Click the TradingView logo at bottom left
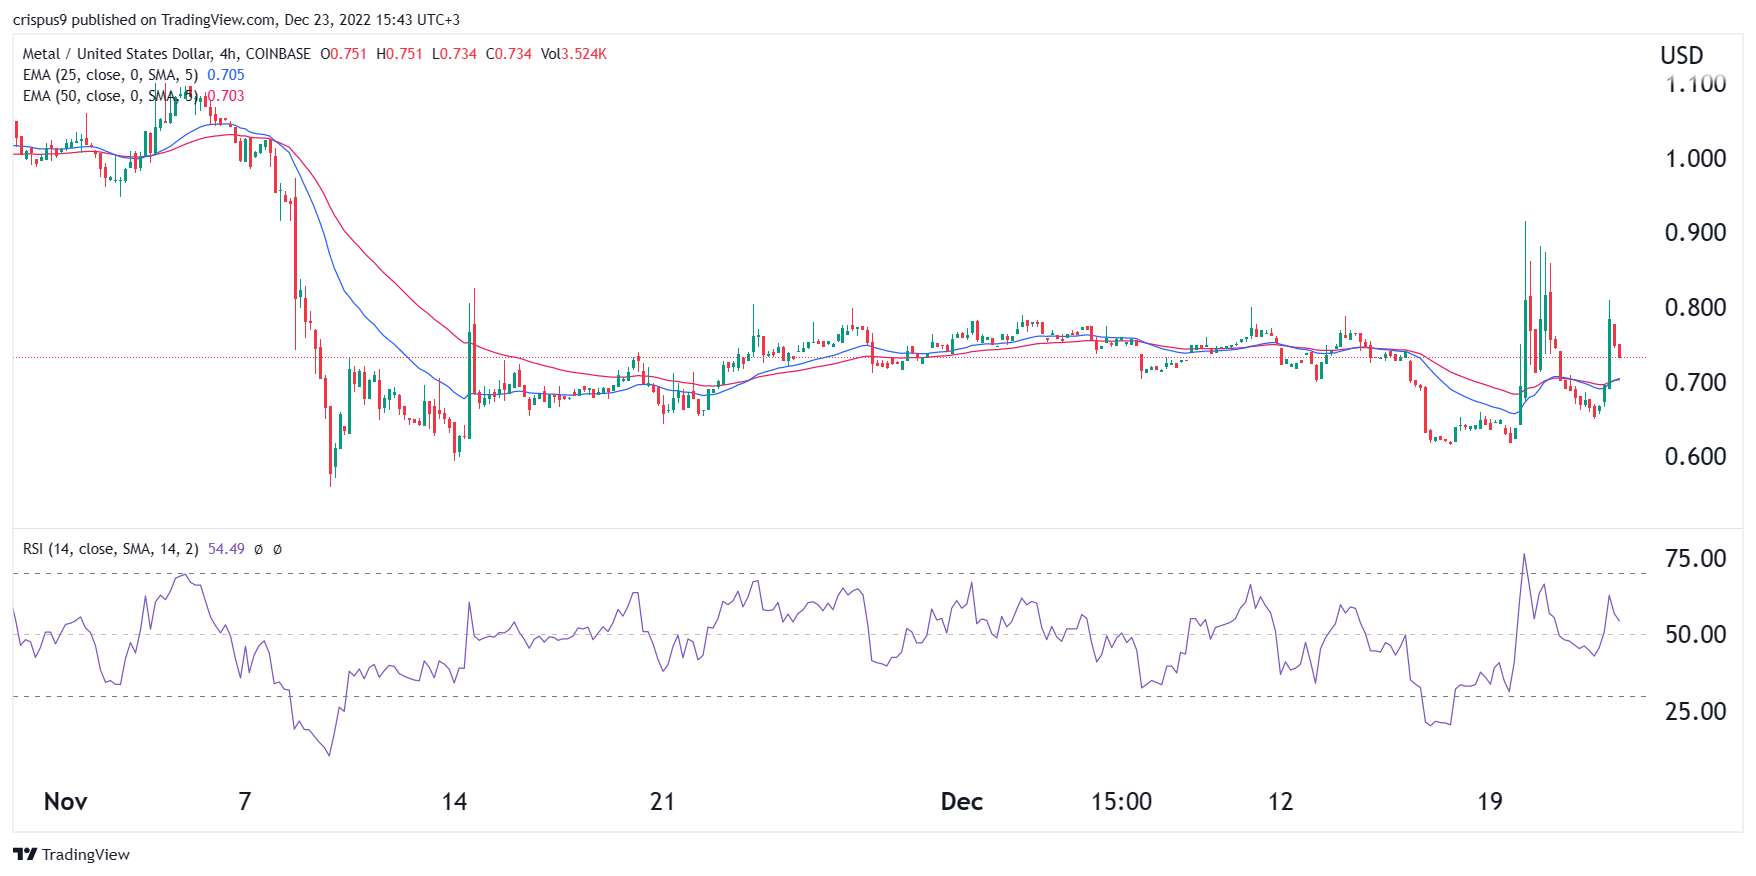 [71, 854]
